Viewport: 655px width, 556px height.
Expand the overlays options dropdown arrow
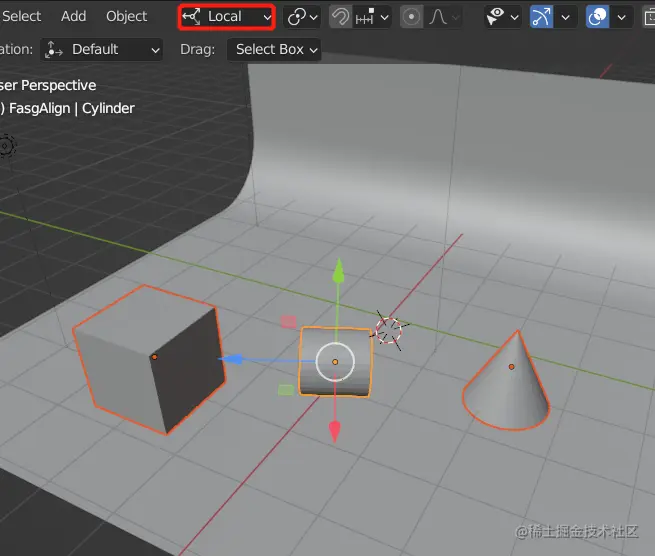(622, 18)
